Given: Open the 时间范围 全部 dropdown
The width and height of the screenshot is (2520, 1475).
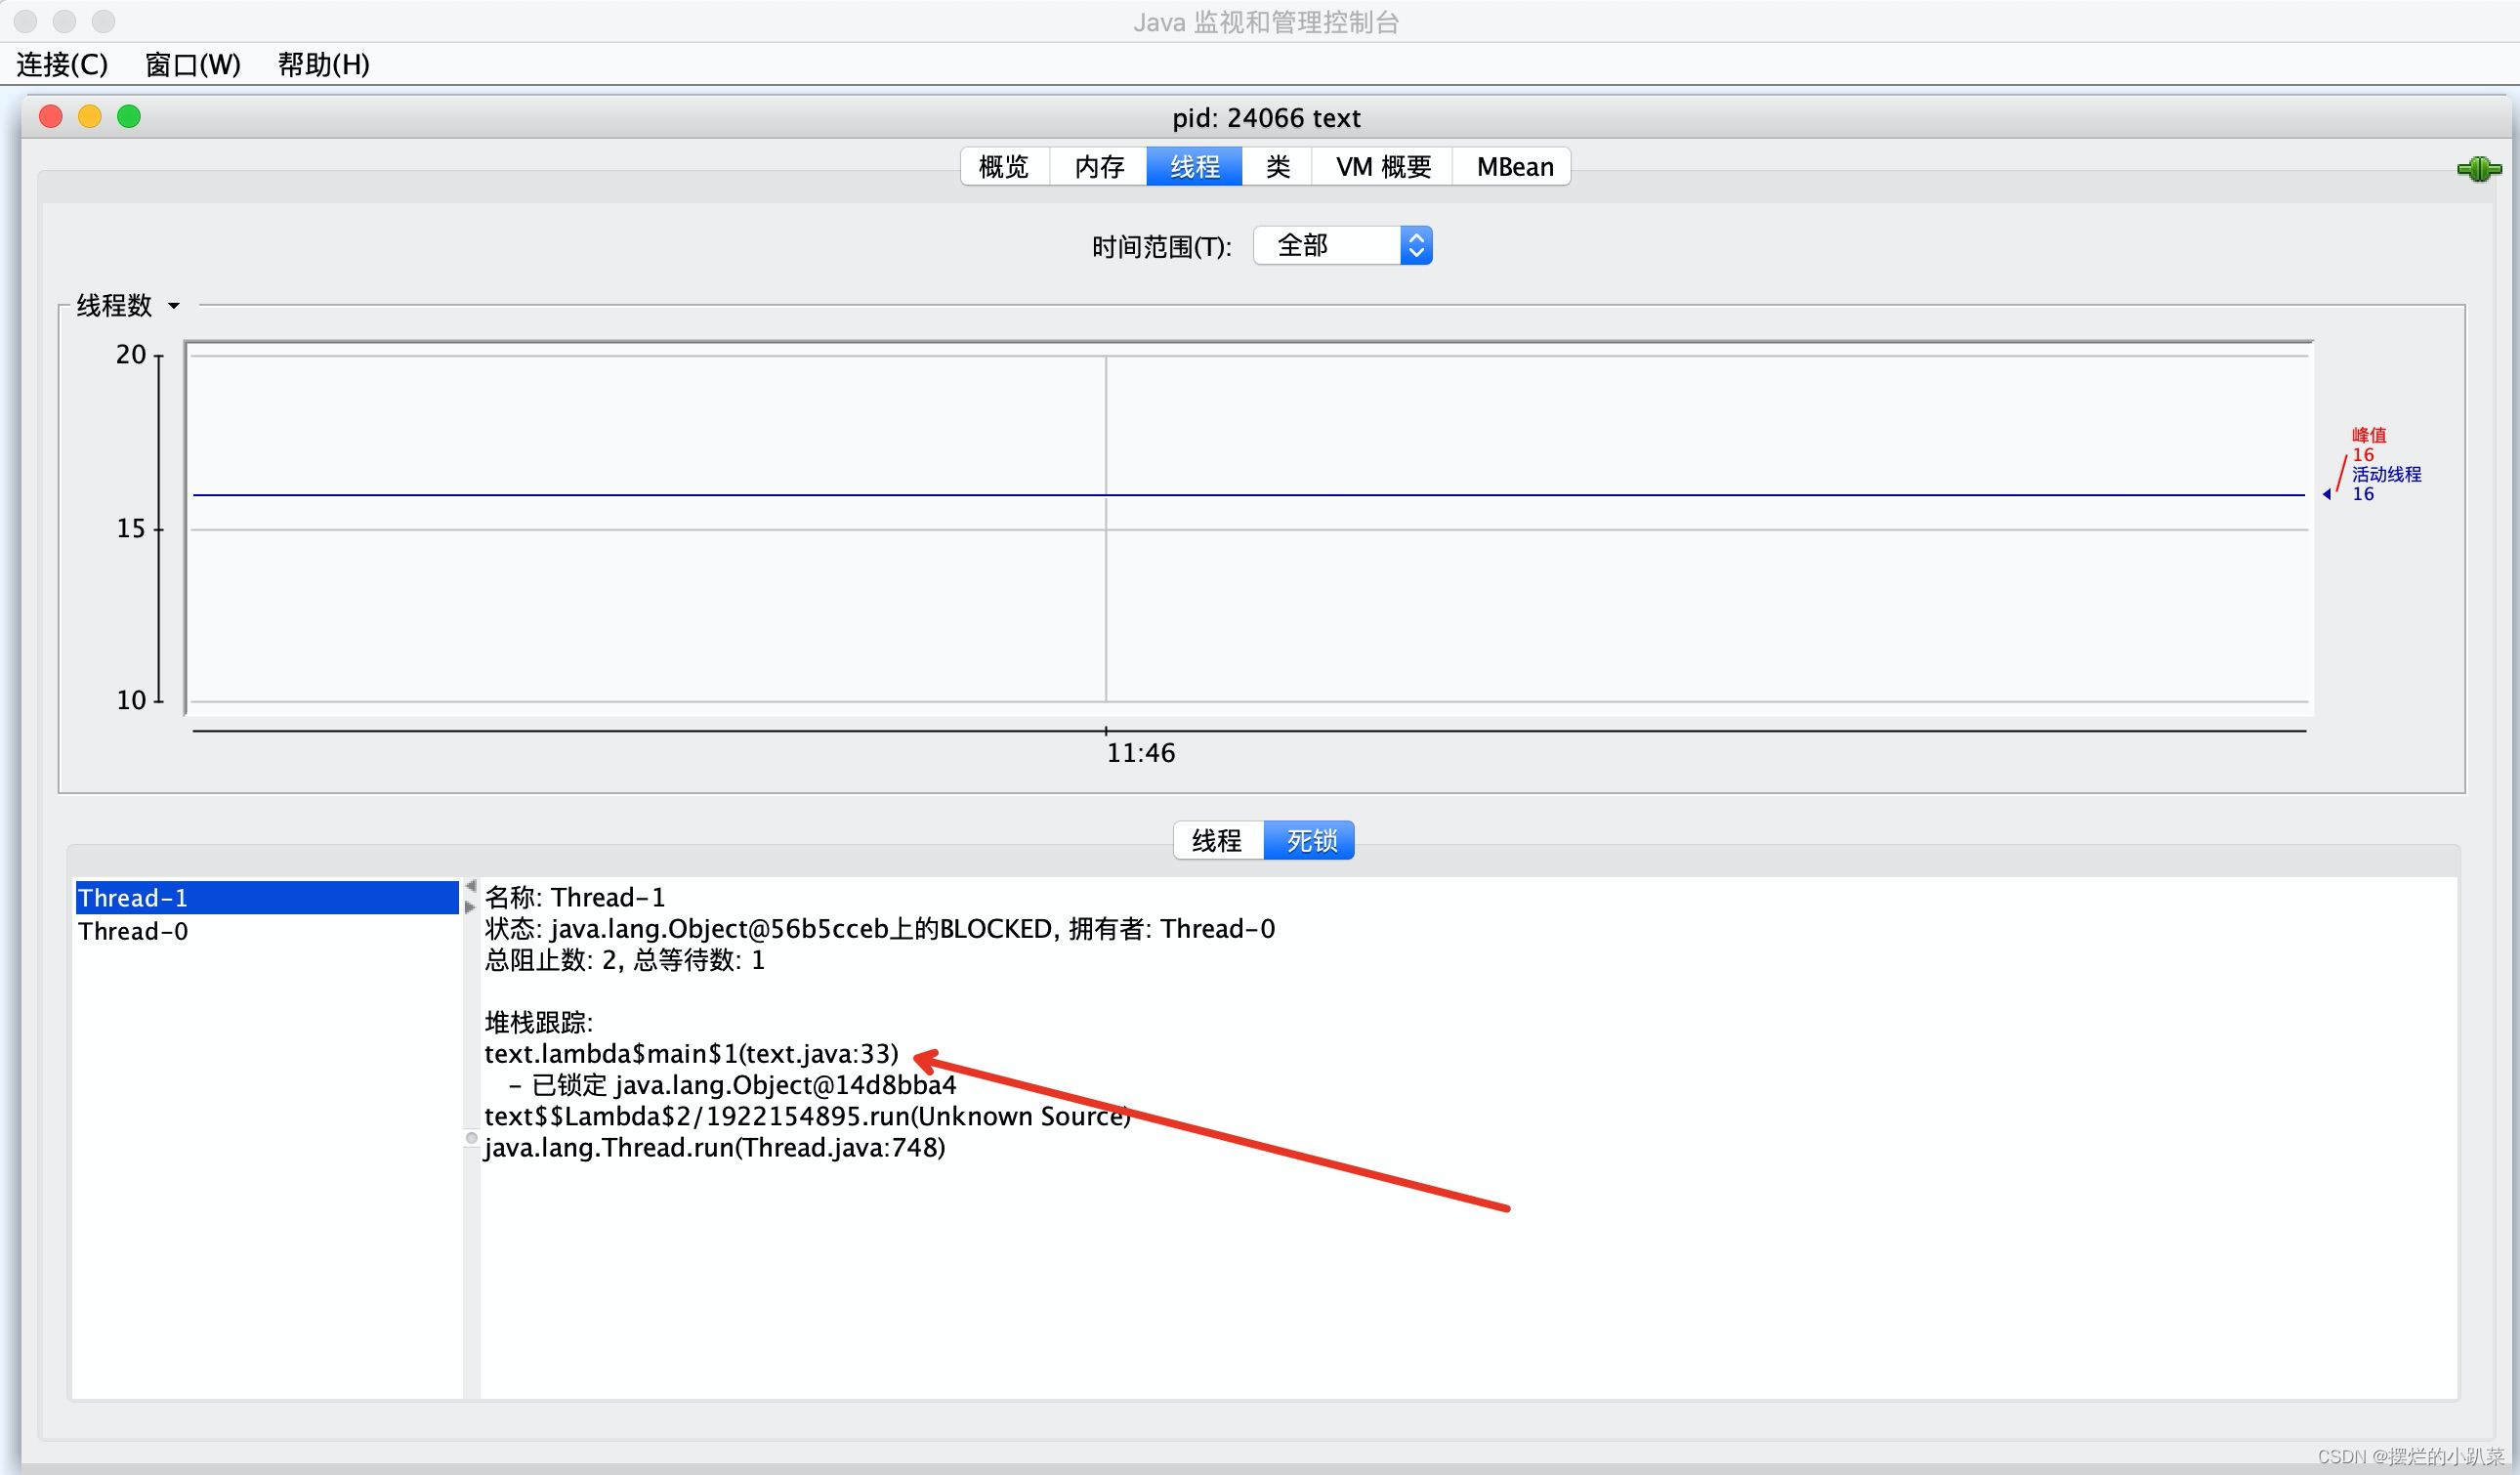Looking at the screenshot, I should pos(1342,246).
